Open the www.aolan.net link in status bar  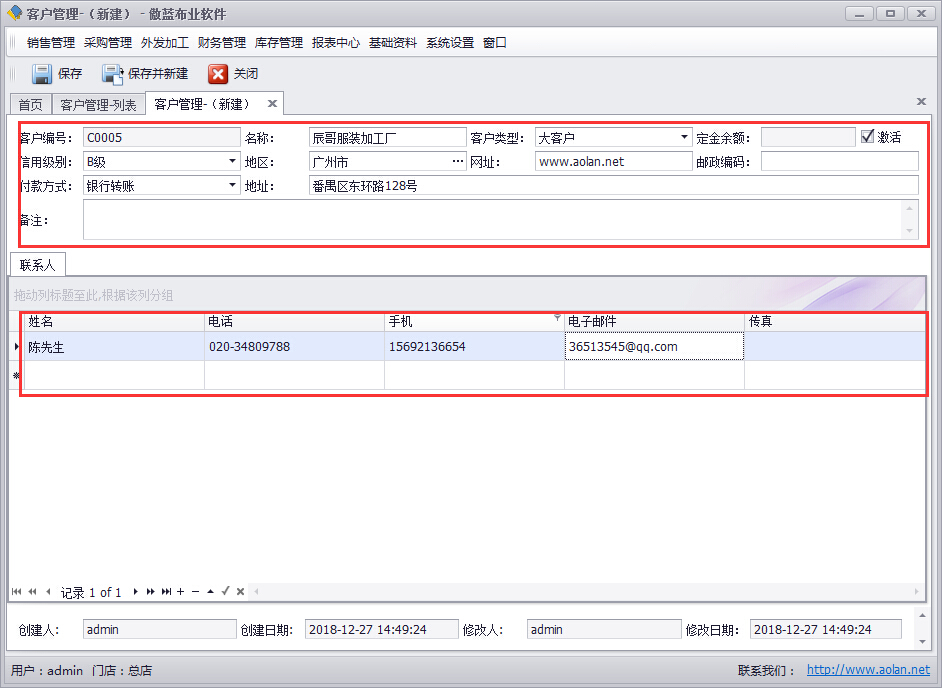click(868, 670)
